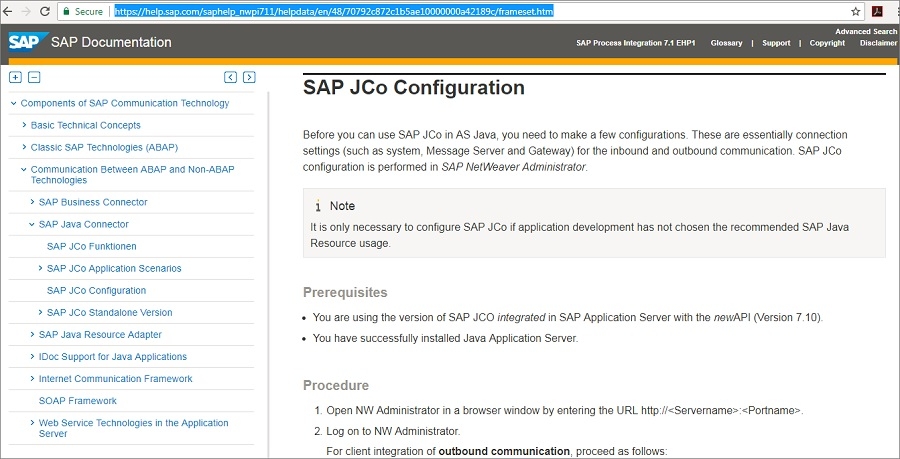Click the next topic arrow icon
This screenshot has height=459, width=900.
[249, 77]
